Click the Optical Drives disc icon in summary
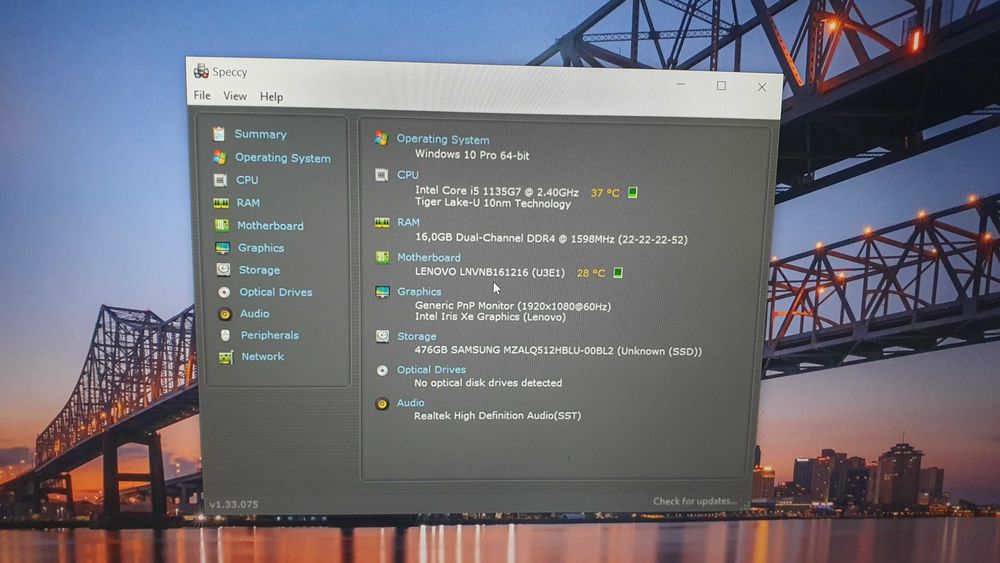The image size is (1000, 563). click(382, 370)
